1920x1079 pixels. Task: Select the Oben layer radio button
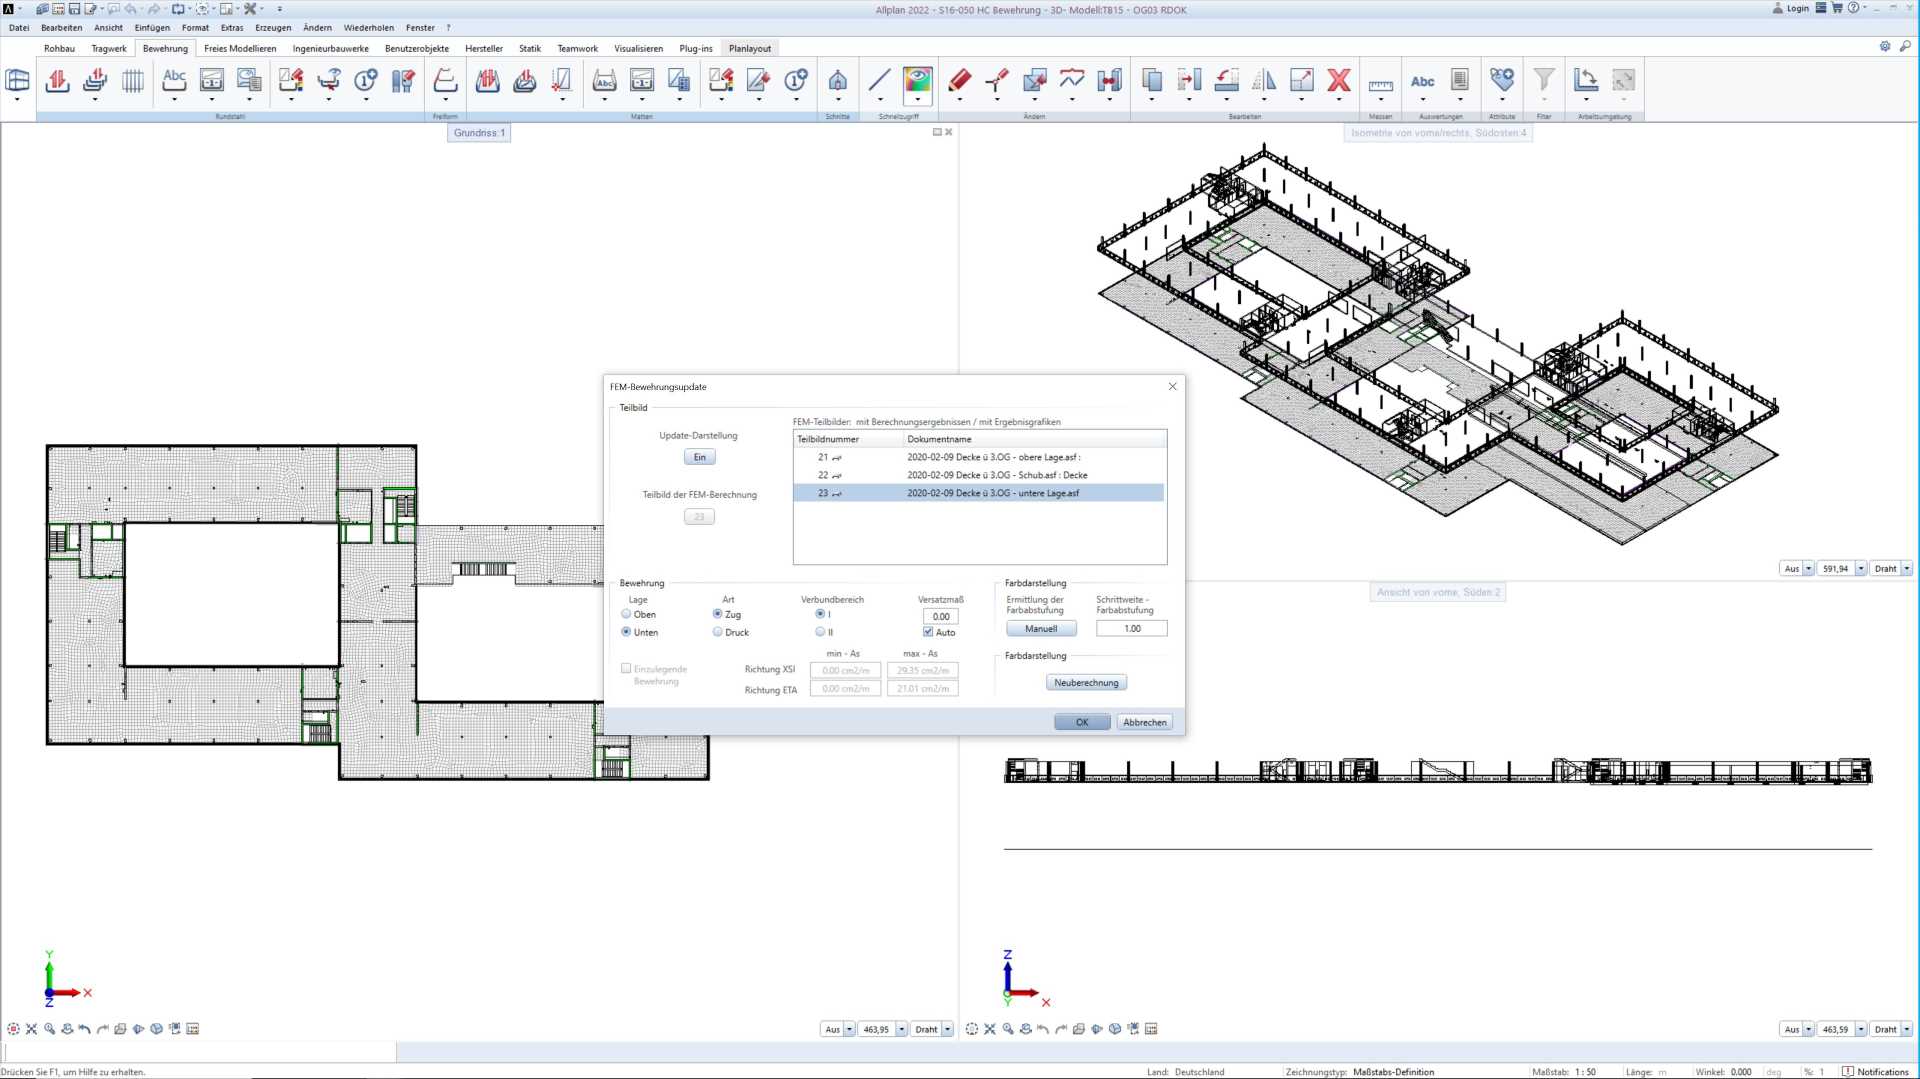point(627,614)
